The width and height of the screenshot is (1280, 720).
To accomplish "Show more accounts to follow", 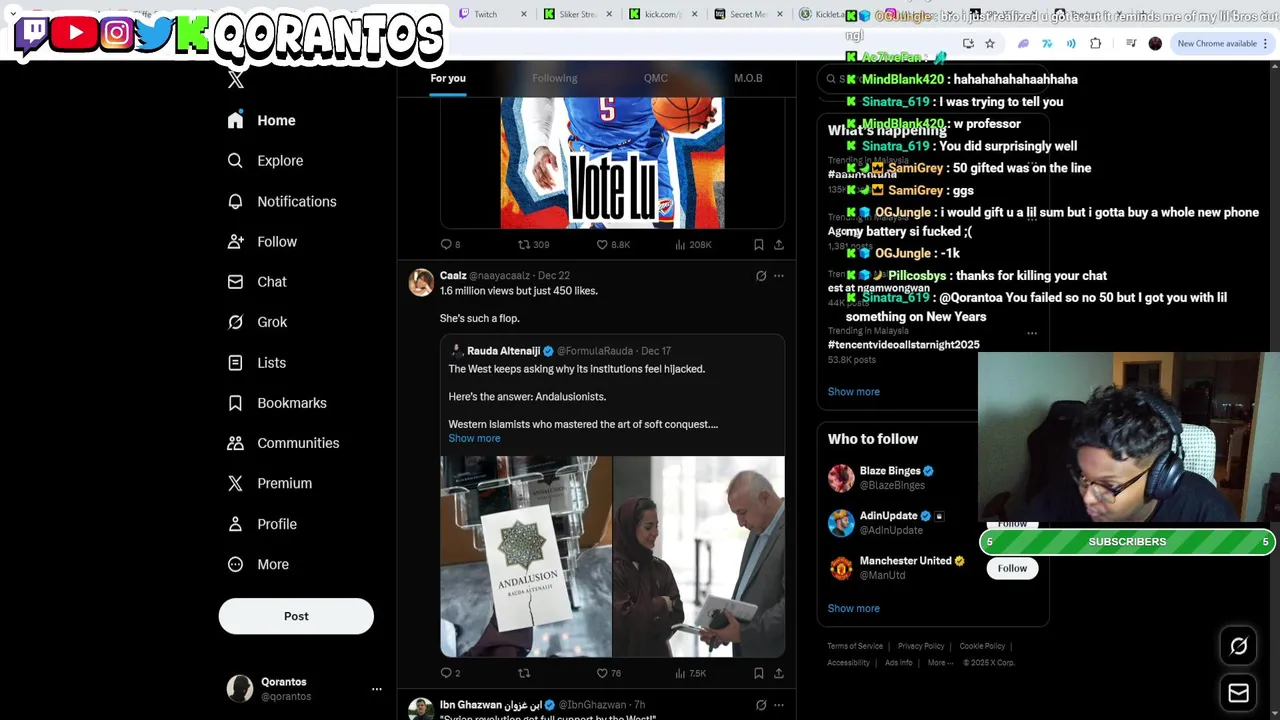I will coord(854,608).
